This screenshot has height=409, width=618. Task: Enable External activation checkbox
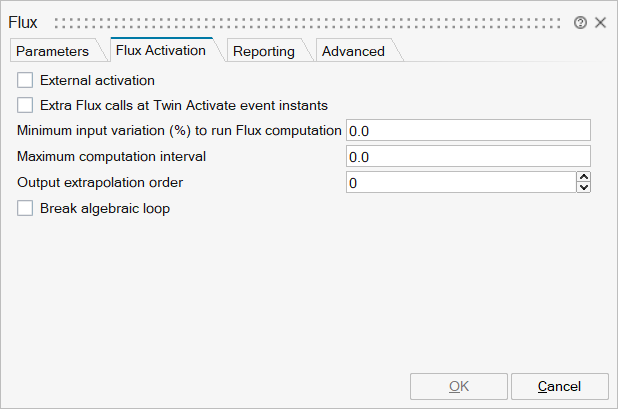tap(26, 80)
